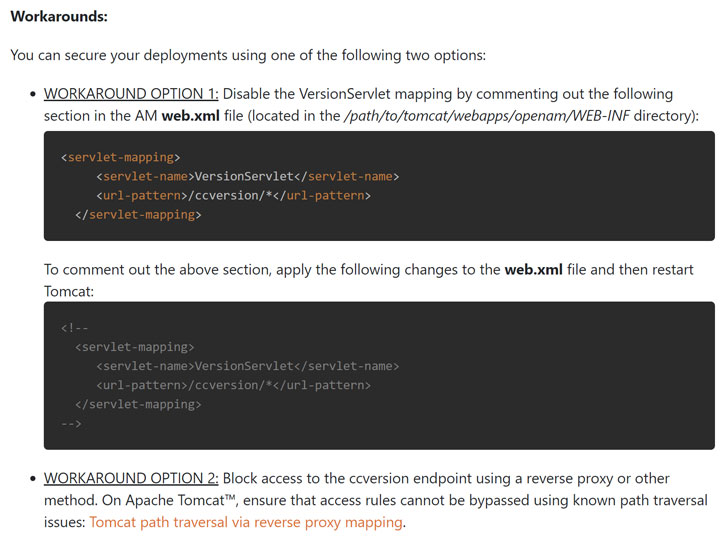The height and width of the screenshot is (536, 727).
Task: Click the second bullet point marker
Action: [x=32, y=479]
